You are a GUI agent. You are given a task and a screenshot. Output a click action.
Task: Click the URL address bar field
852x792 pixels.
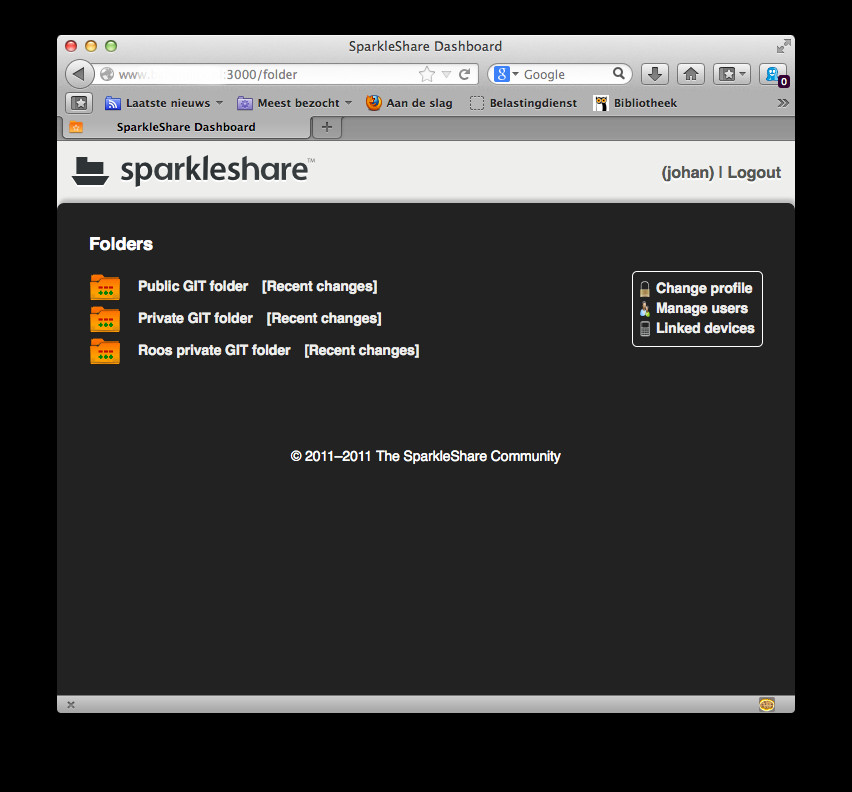coord(260,74)
